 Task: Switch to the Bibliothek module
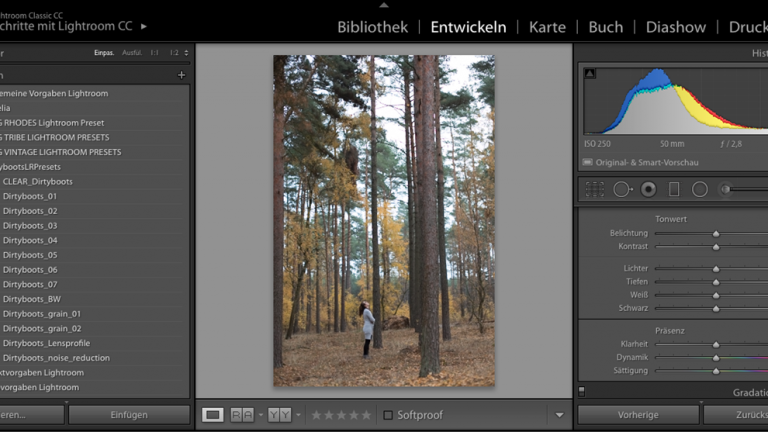(372, 27)
